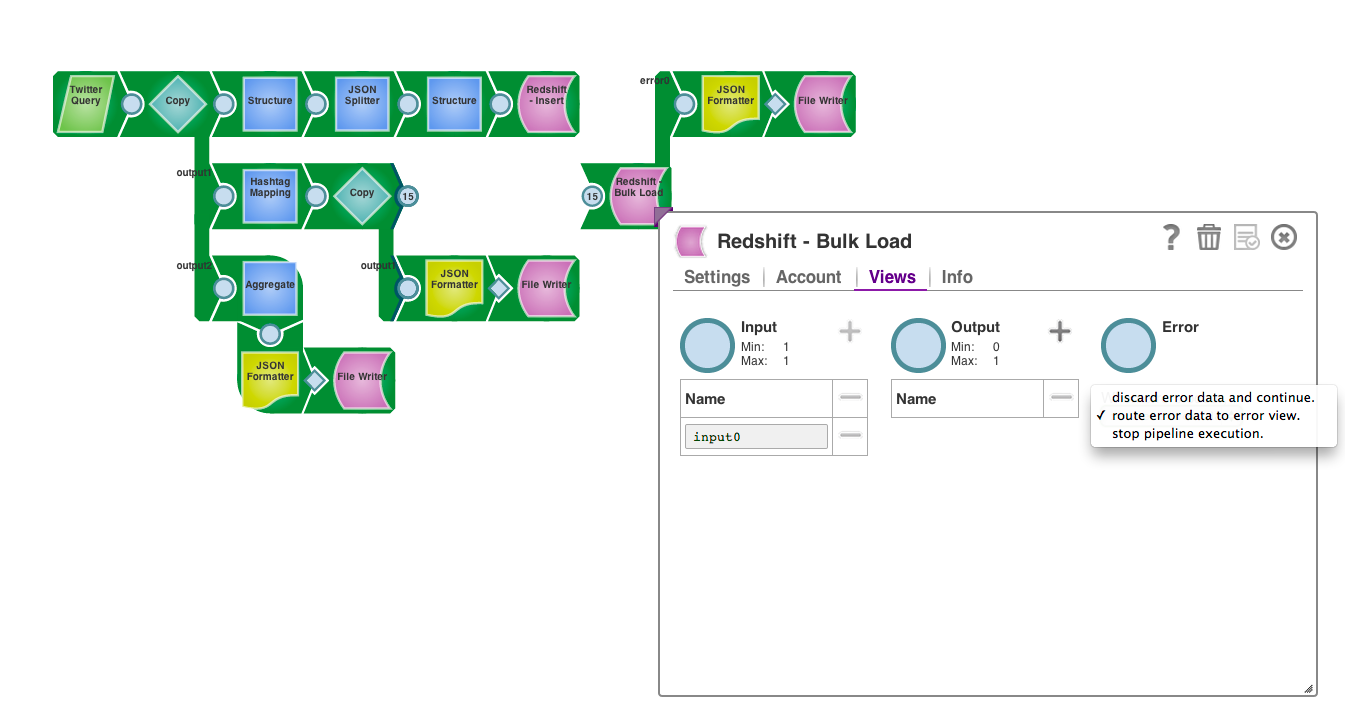The height and width of the screenshot is (724, 1345).
Task: Click the Structure snap before Redshift - Insert
Action: point(454,103)
